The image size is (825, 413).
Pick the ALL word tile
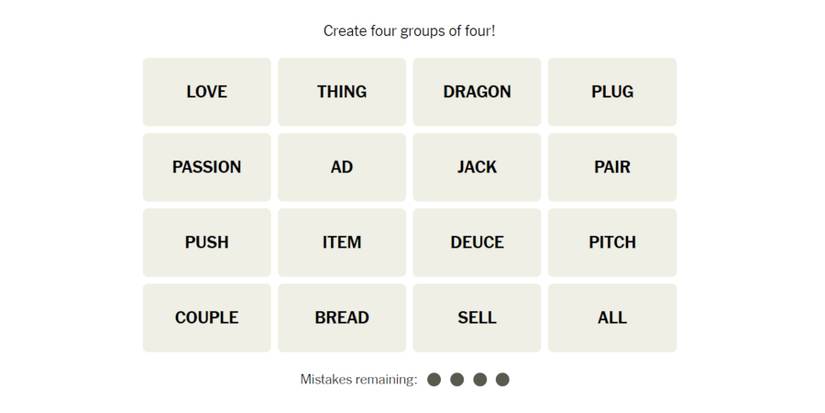(x=612, y=318)
